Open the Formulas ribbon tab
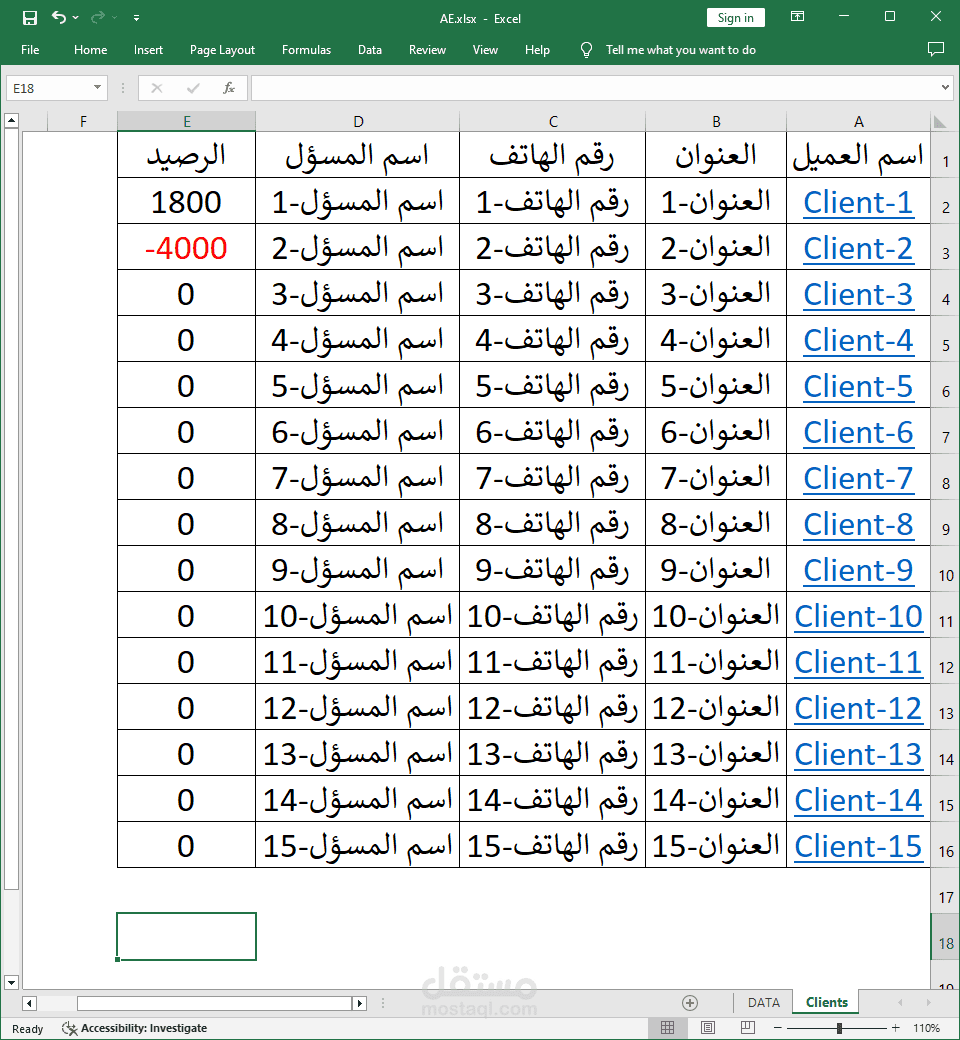Image resolution: width=960 pixels, height=1040 pixels. [x=306, y=50]
